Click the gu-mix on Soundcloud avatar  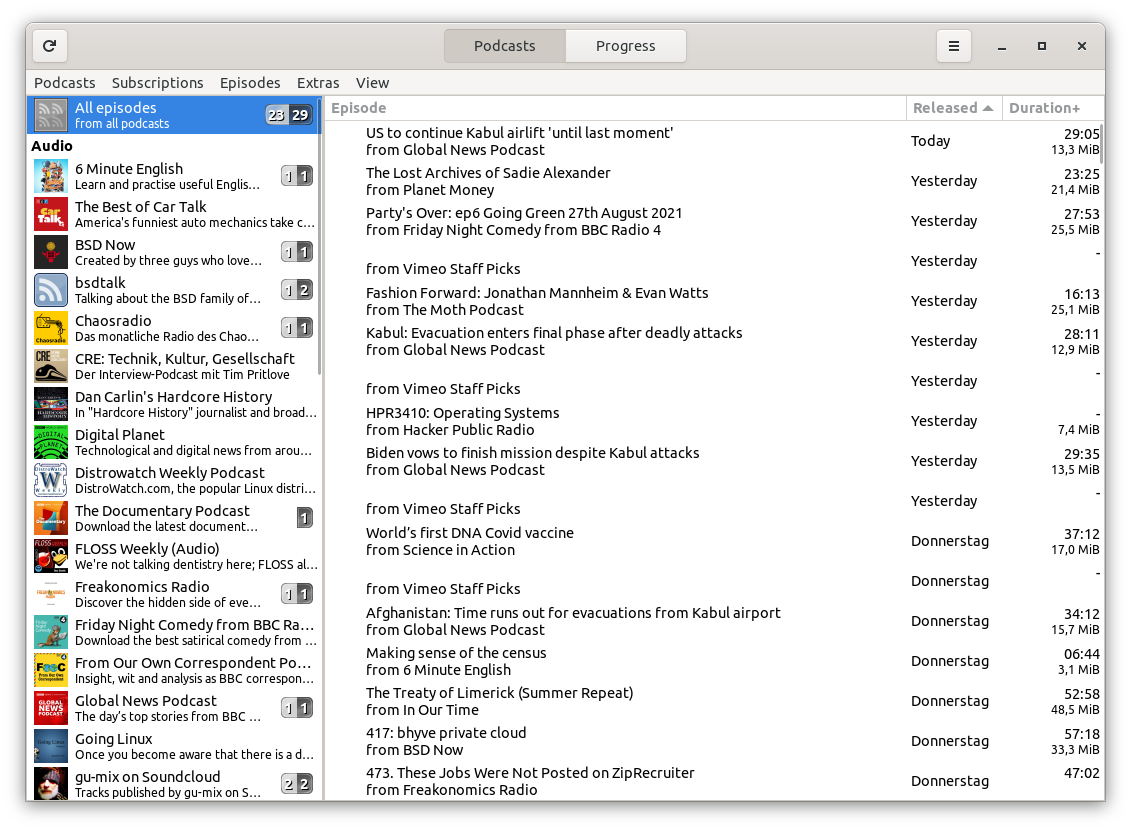(50, 784)
